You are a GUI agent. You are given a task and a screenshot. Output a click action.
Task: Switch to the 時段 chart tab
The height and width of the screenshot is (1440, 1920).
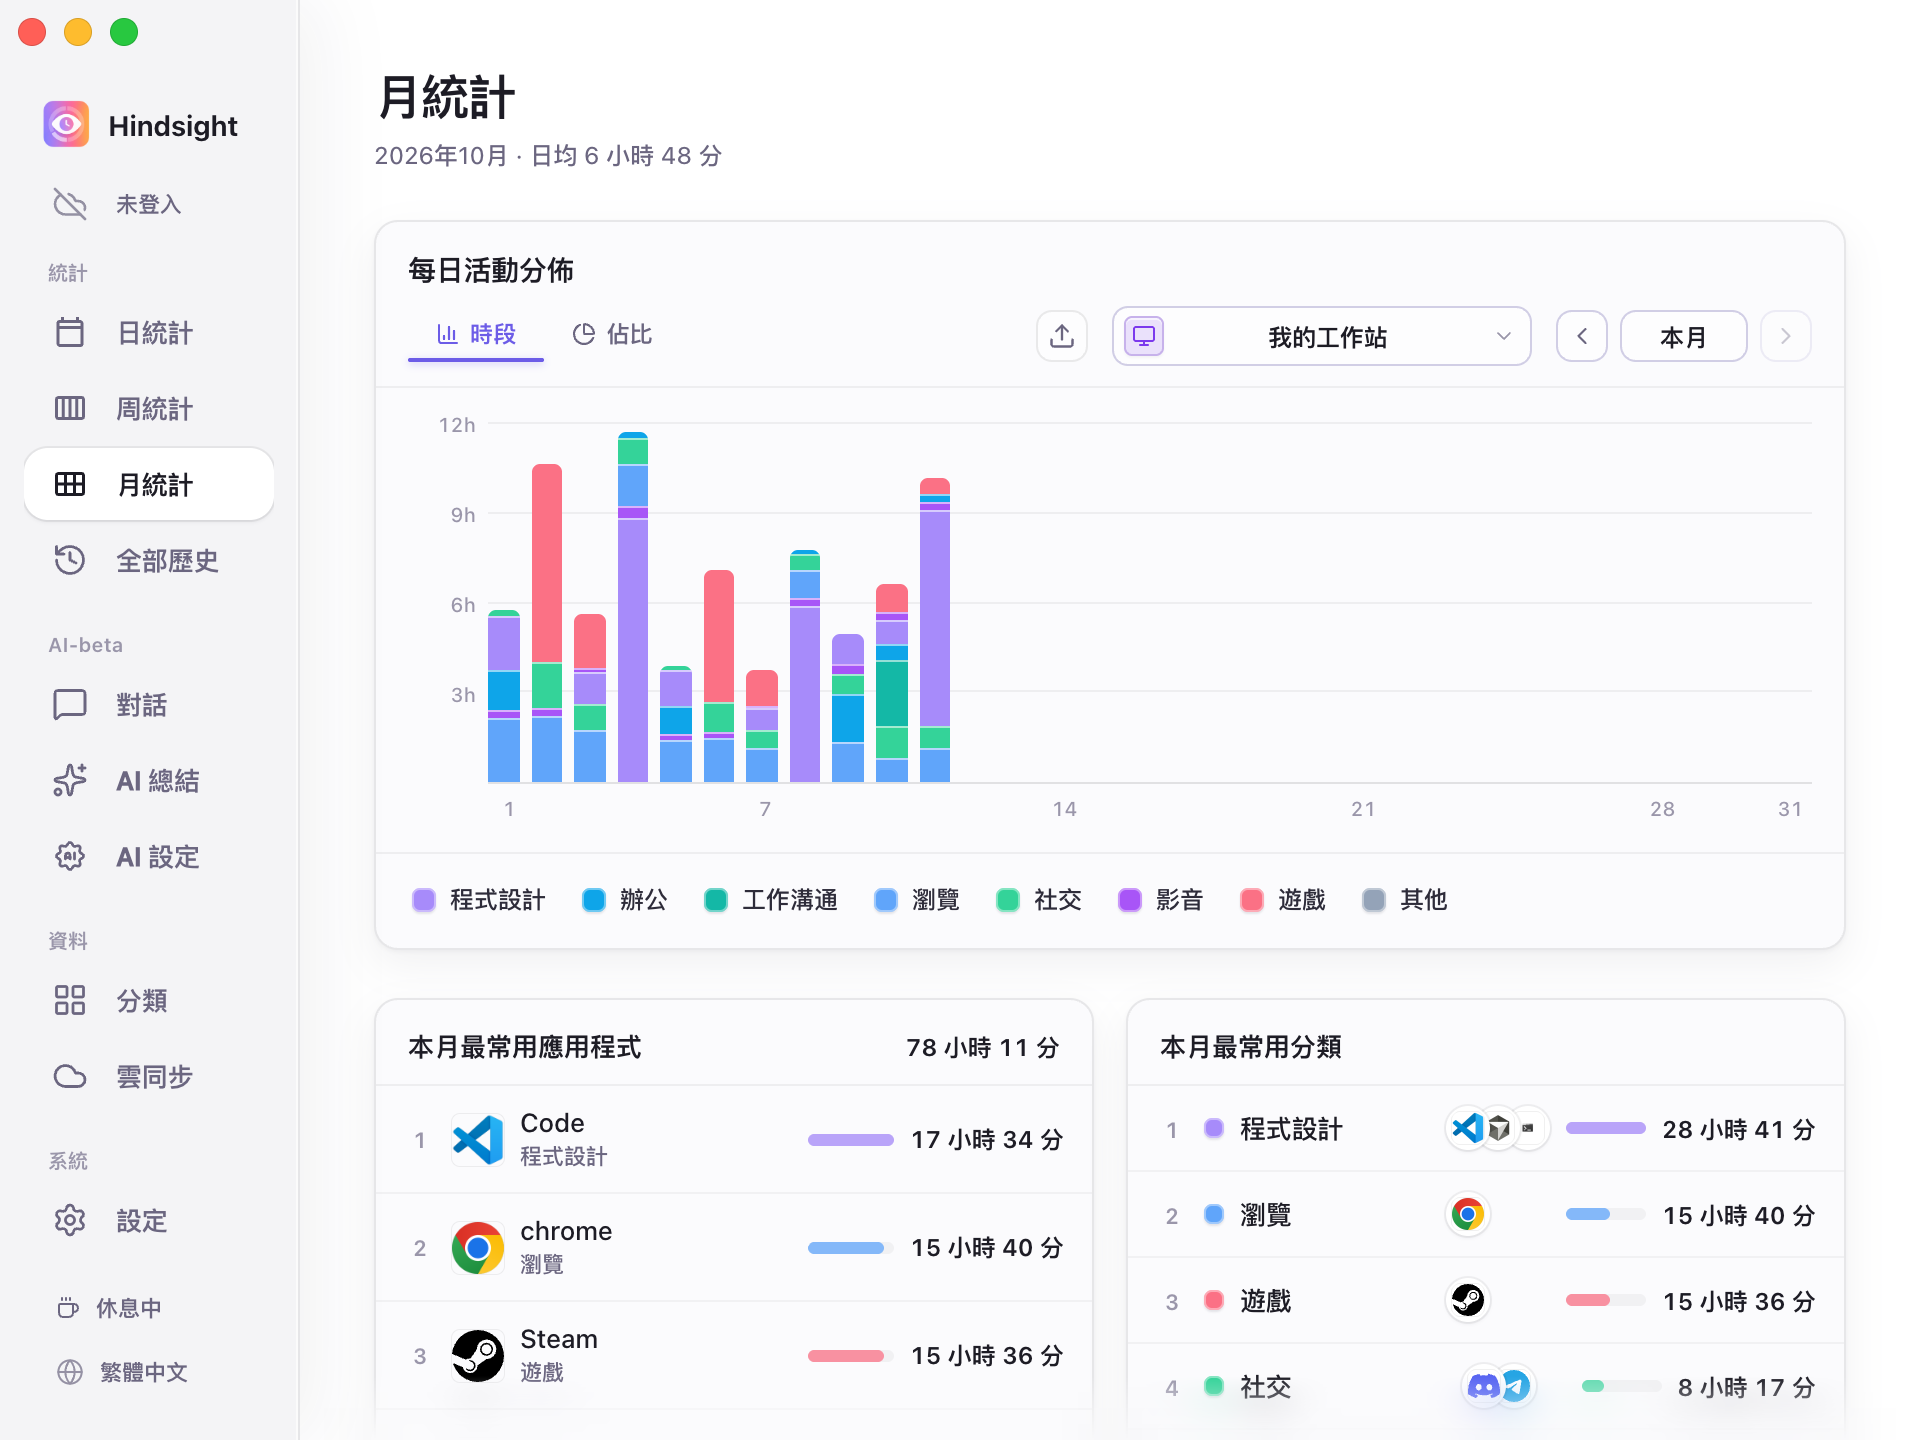click(476, 334)
